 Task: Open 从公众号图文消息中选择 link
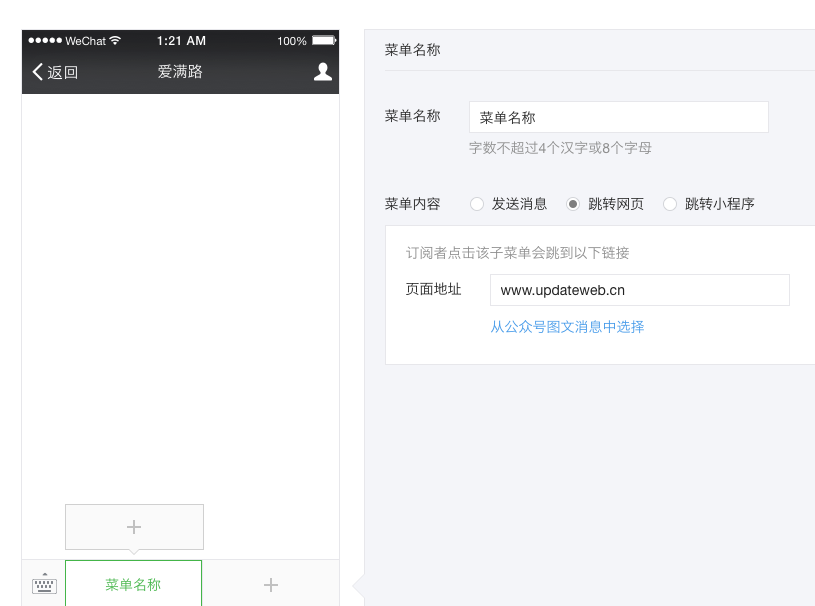tap(567, 327)
